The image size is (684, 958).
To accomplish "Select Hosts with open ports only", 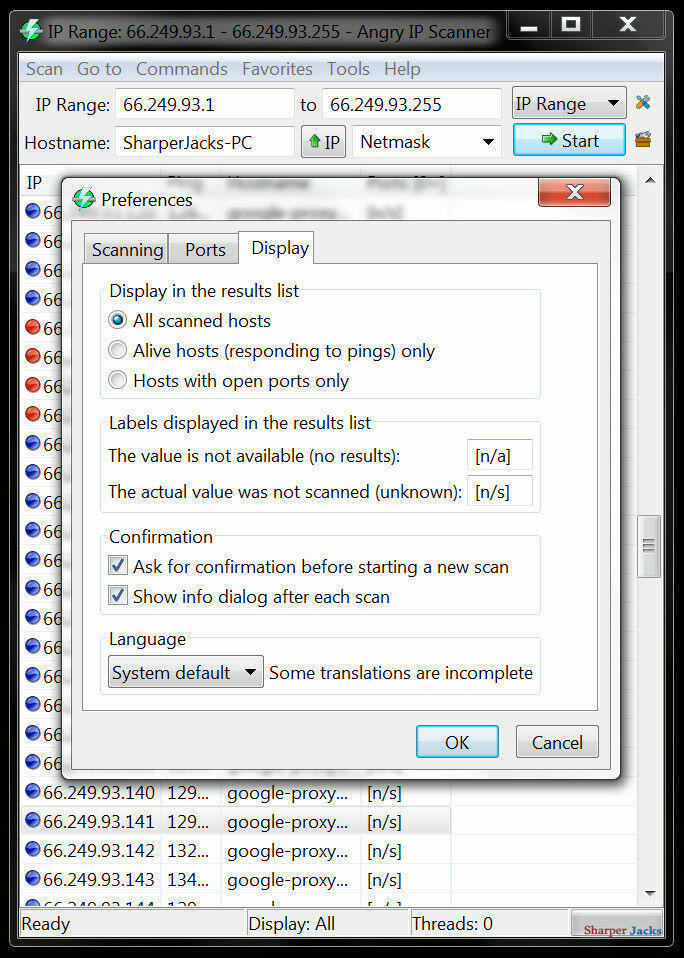I will [x=117, y=381].
